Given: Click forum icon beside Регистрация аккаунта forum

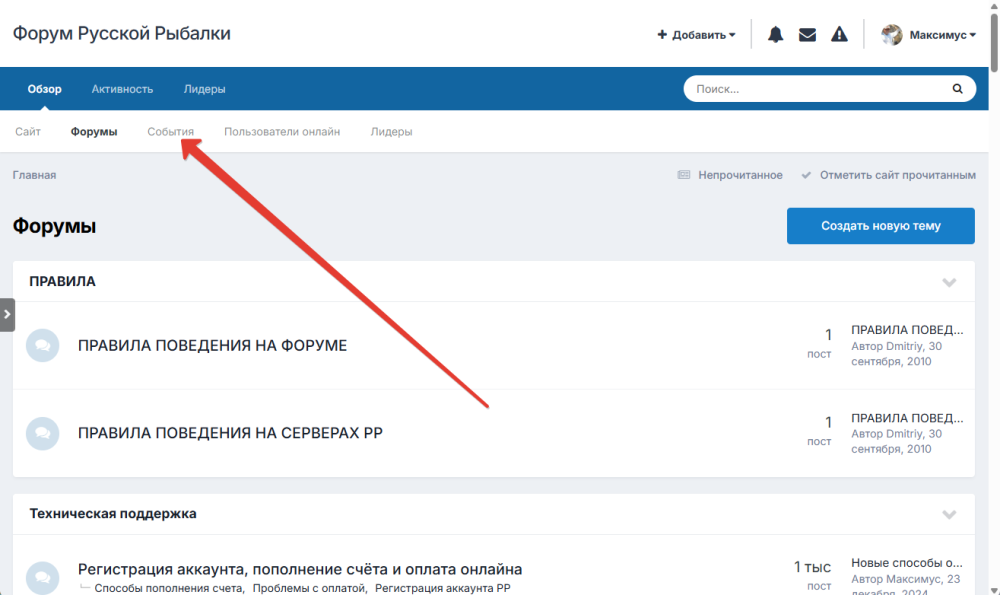Looking at the screenshot, I should coord(42,578).
